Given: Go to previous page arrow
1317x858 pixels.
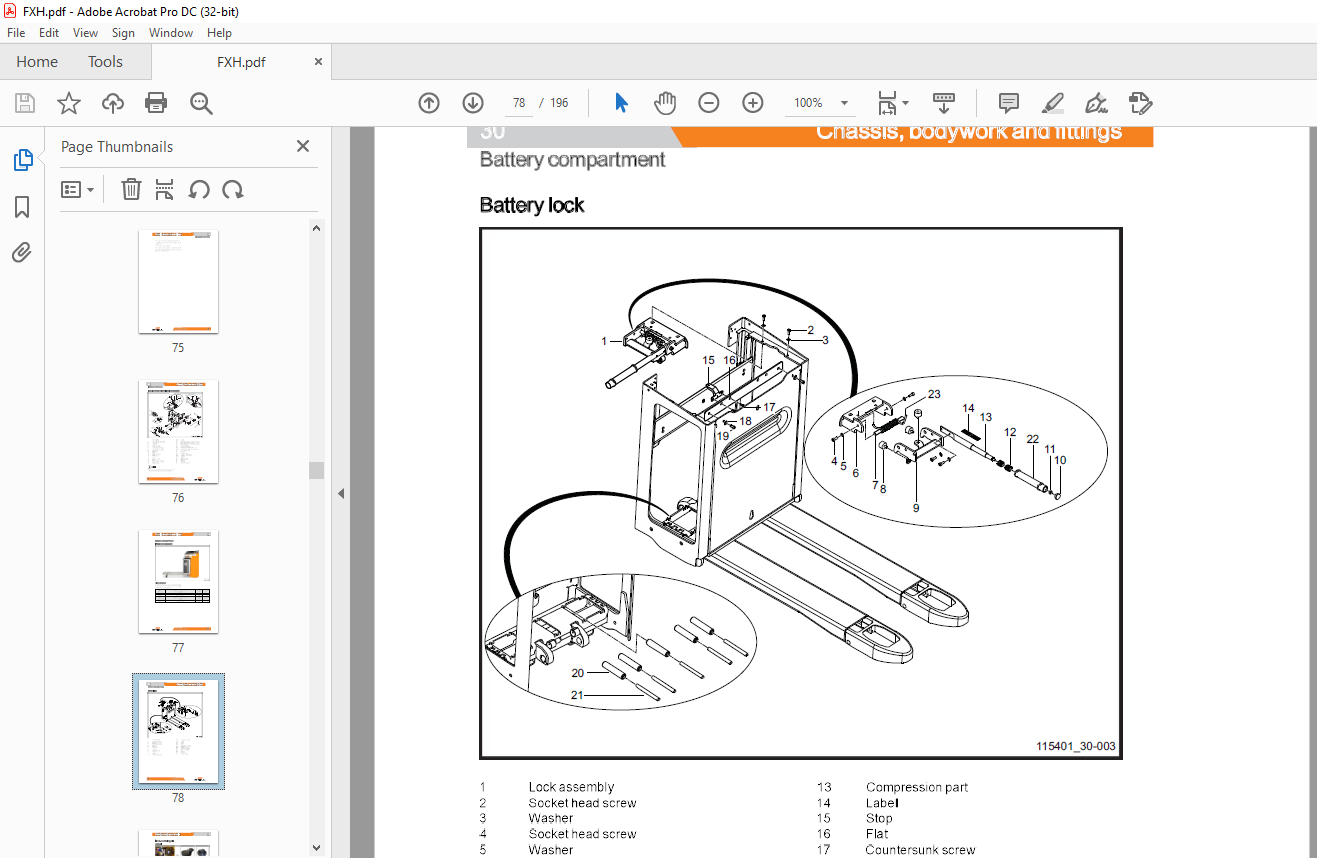Looking at the screenshot, I should point(429,103).
